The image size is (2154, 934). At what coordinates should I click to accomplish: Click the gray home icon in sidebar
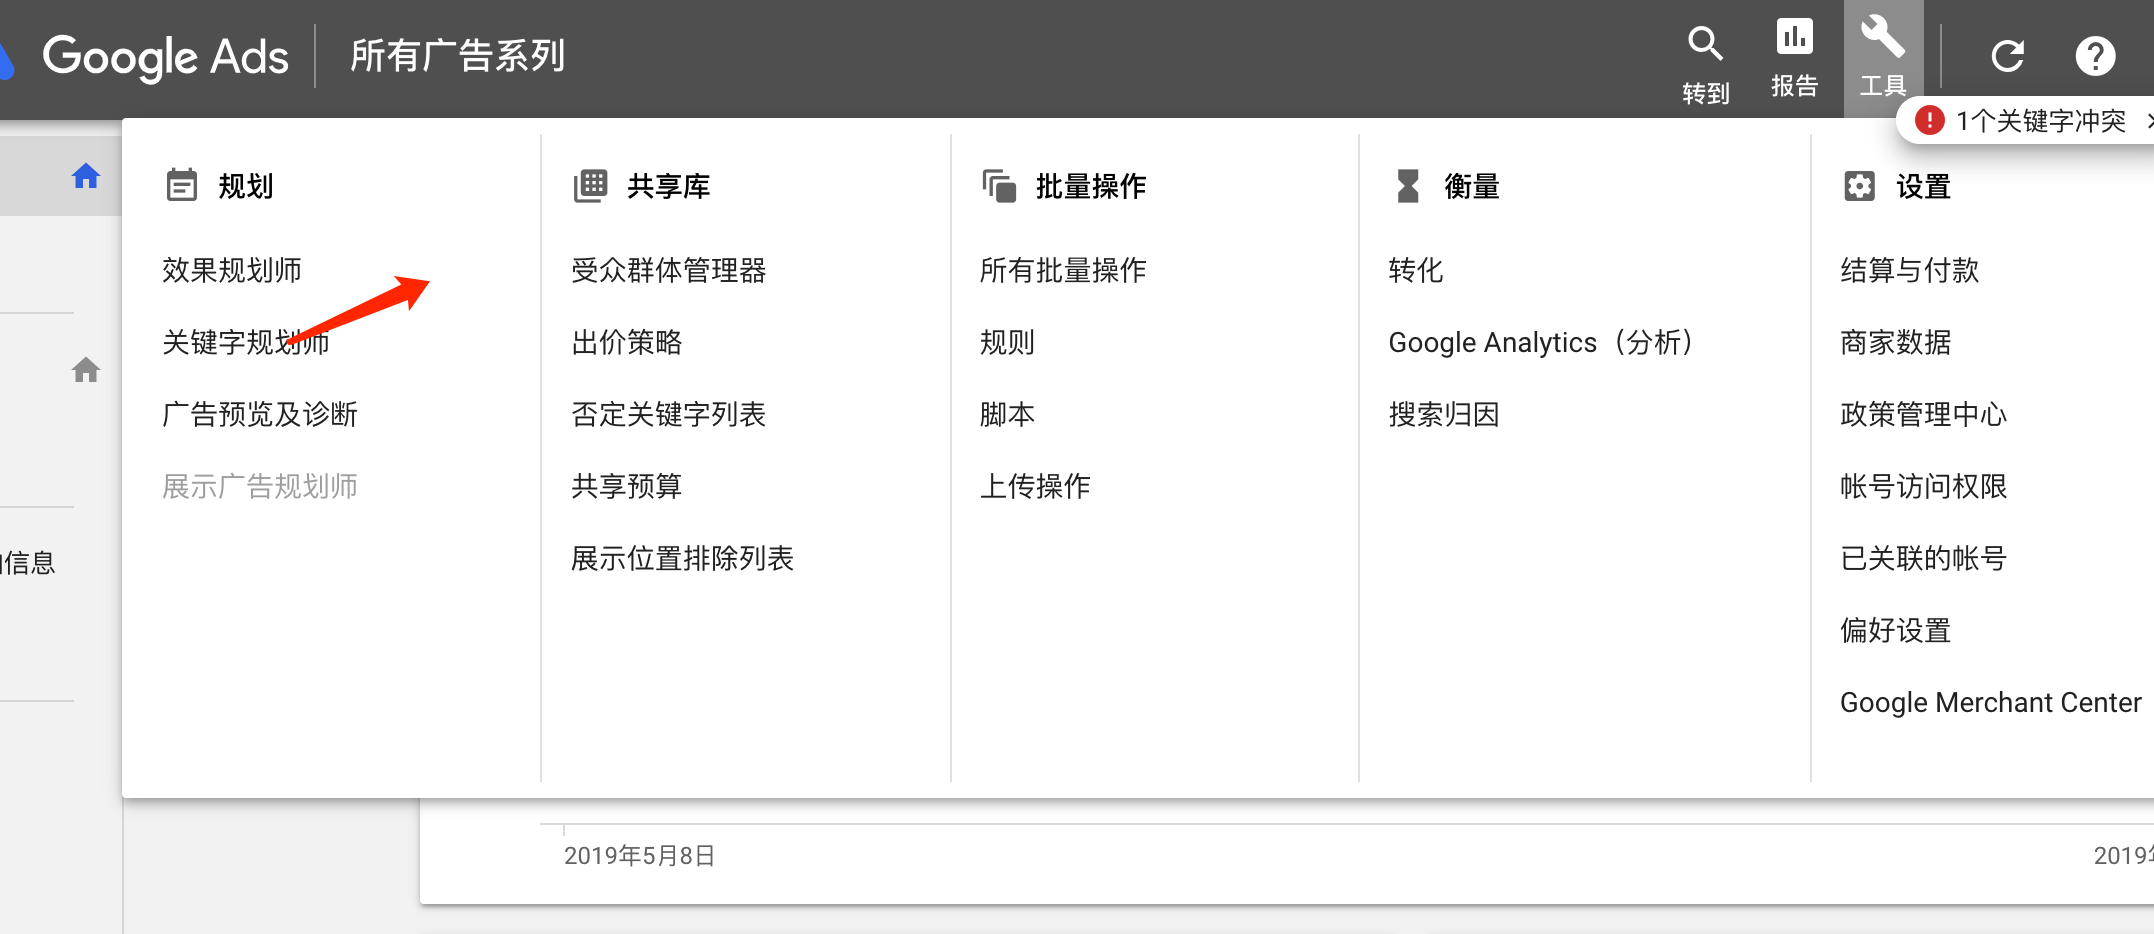point(86,370)
